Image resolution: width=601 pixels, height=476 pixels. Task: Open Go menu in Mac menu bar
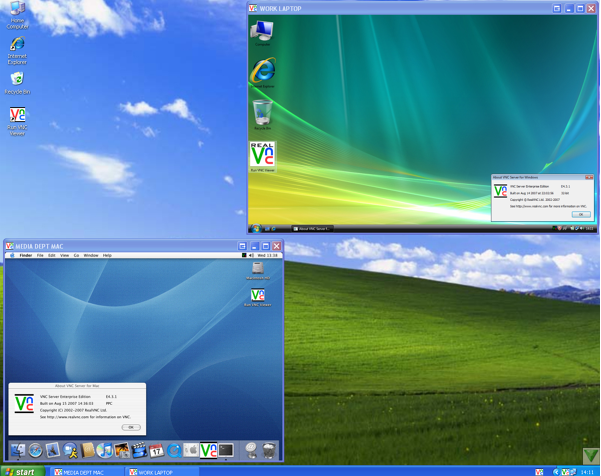(x=76, y=255)
